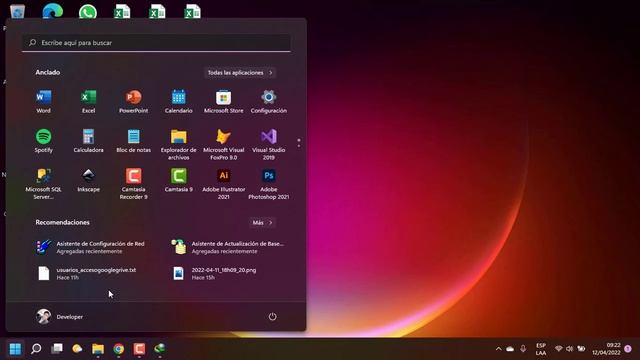Open Developer user account menu
The image size is (640, 360).
pos(60,317)
